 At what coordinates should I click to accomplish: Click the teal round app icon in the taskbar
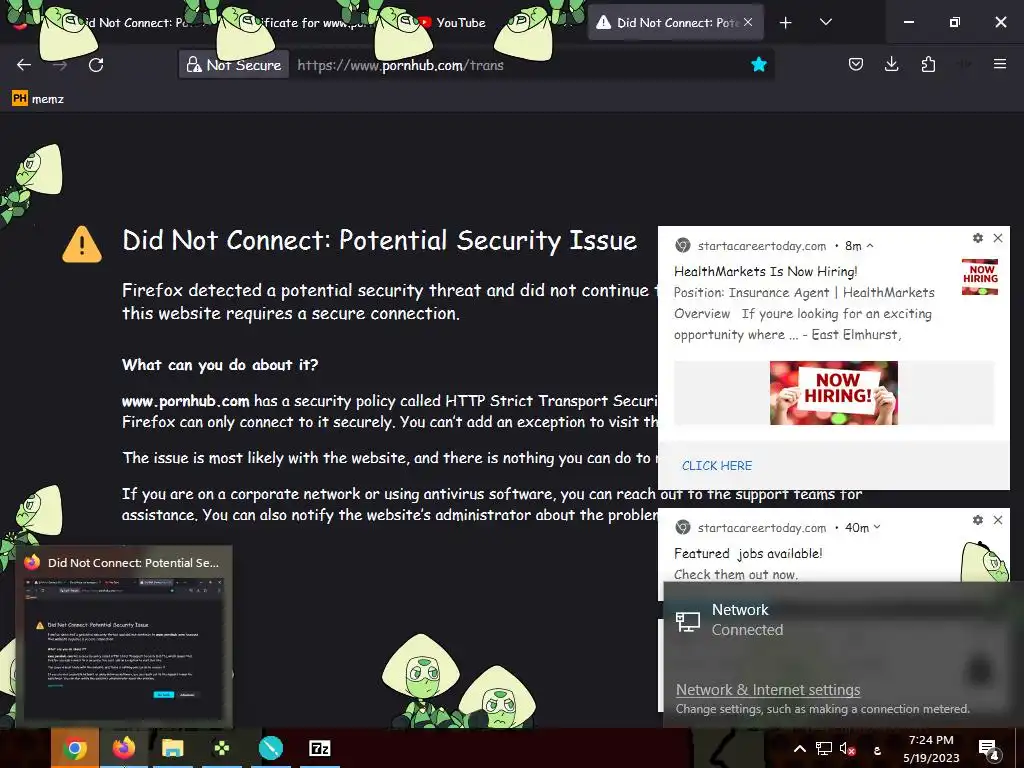(x=270, y=748)
